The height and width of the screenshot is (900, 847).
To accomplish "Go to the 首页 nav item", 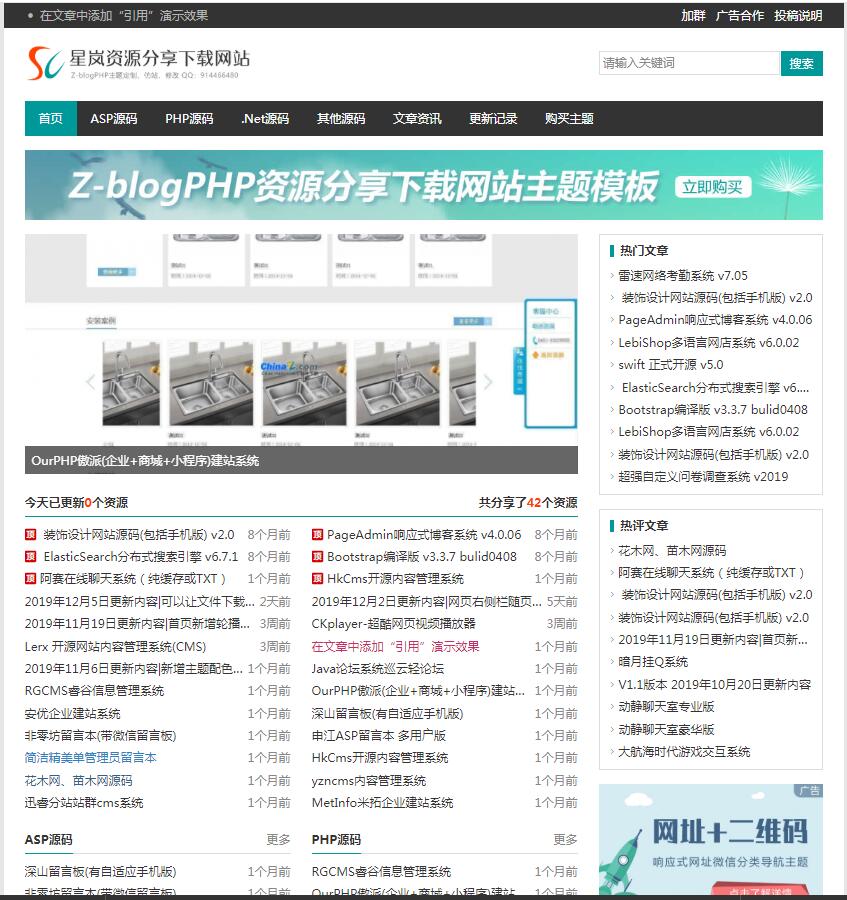I will point(50,118).
